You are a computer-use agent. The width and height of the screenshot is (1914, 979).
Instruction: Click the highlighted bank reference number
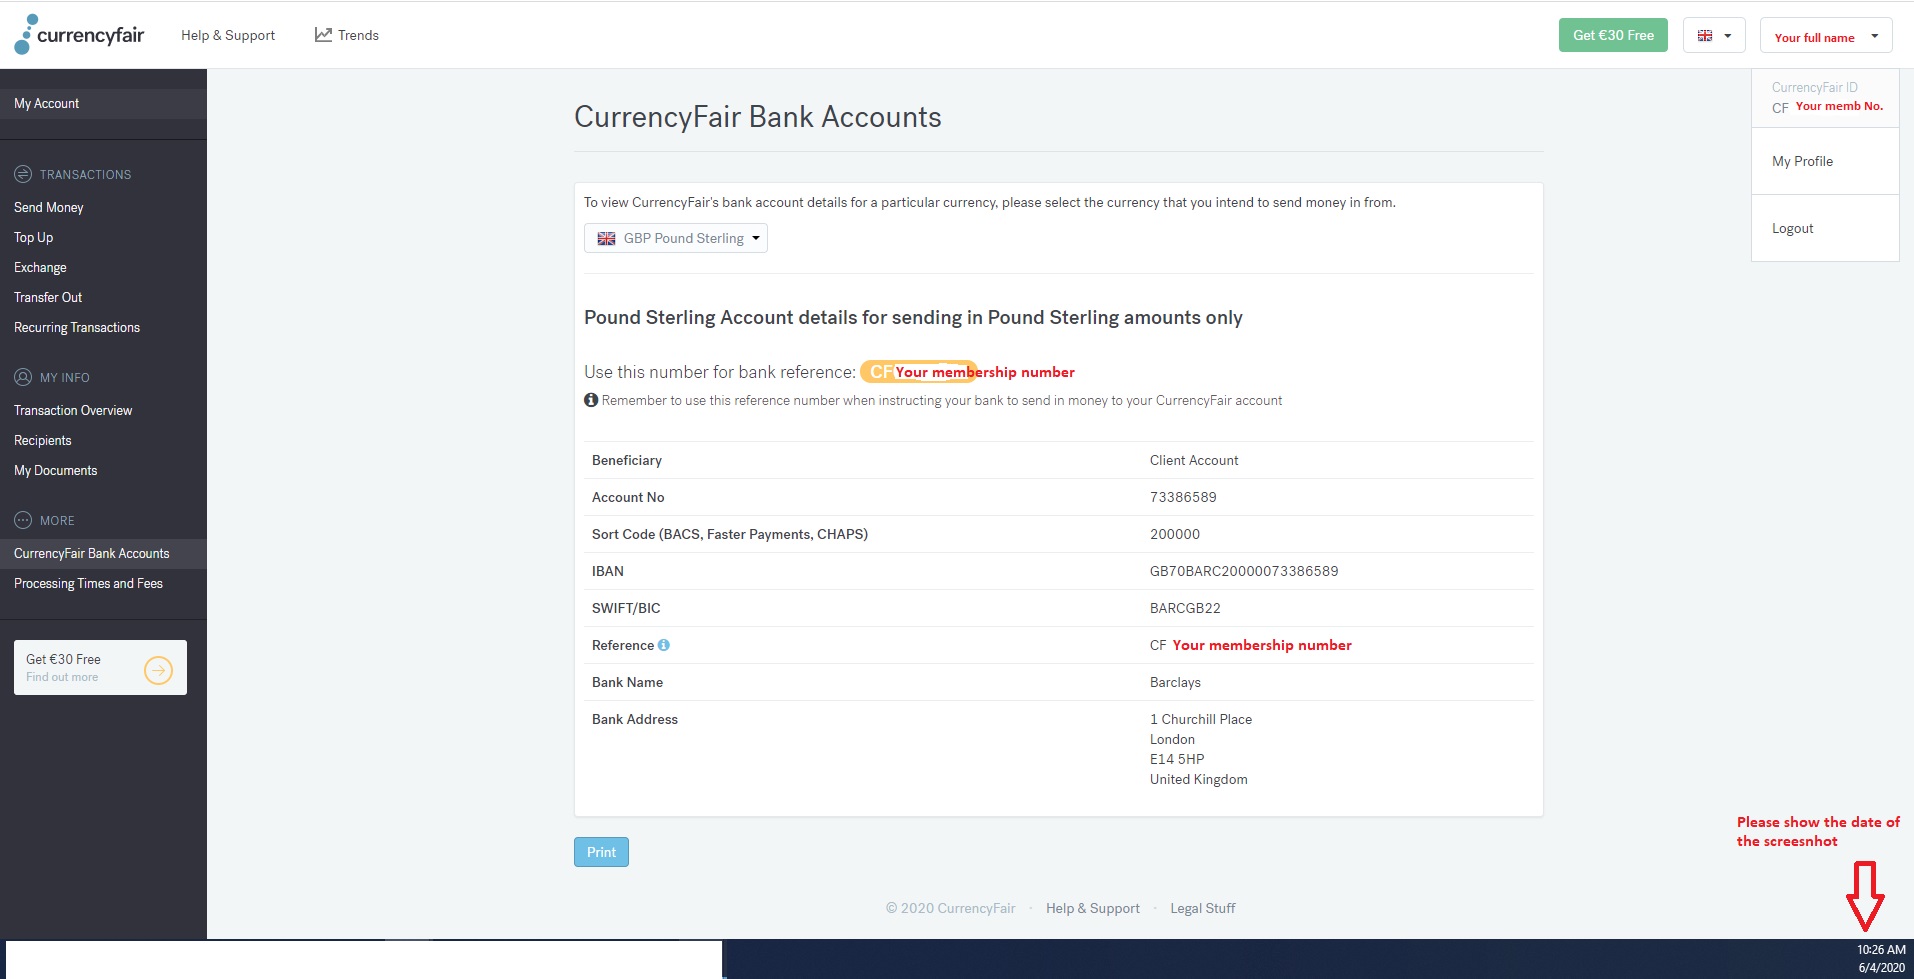[918, 372]
